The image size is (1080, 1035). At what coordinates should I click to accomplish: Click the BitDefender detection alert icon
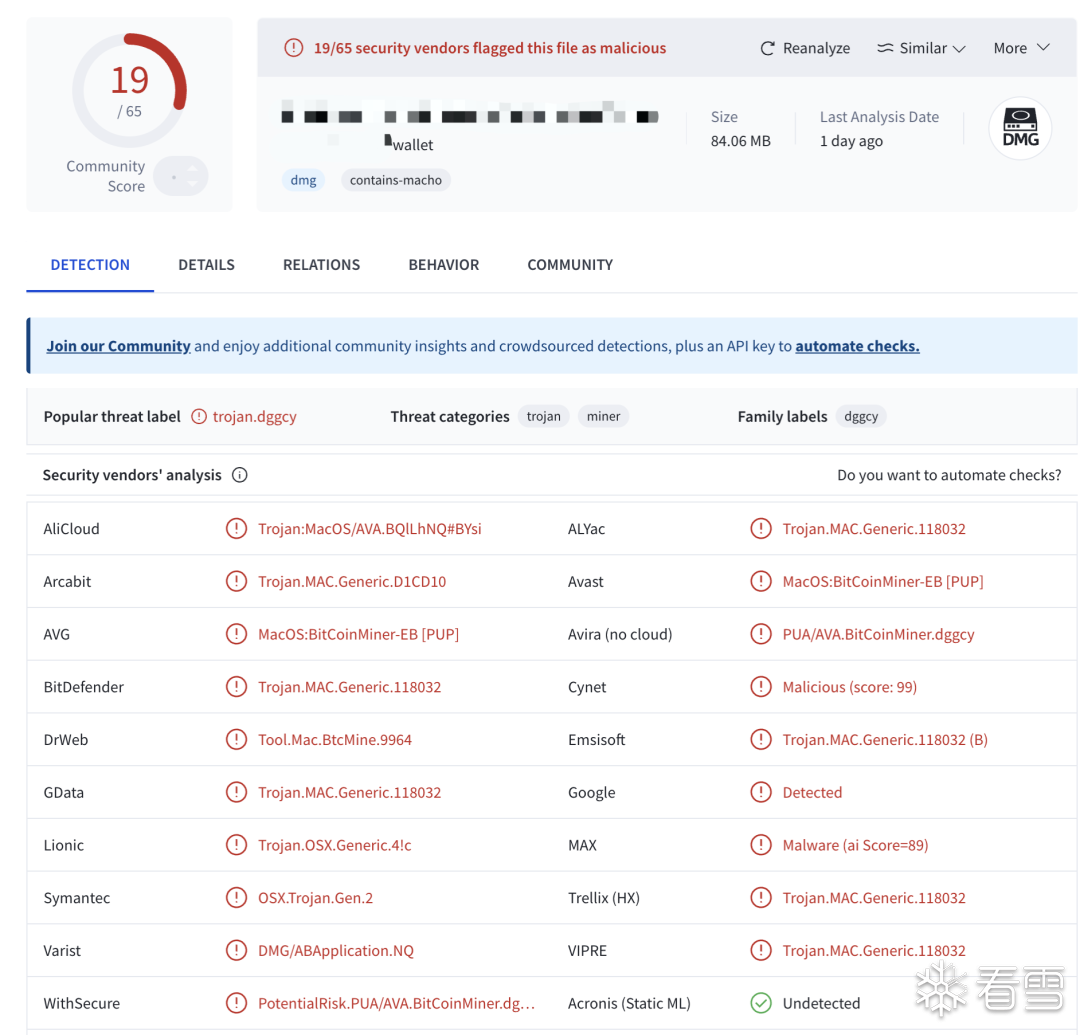click(236, 687)
